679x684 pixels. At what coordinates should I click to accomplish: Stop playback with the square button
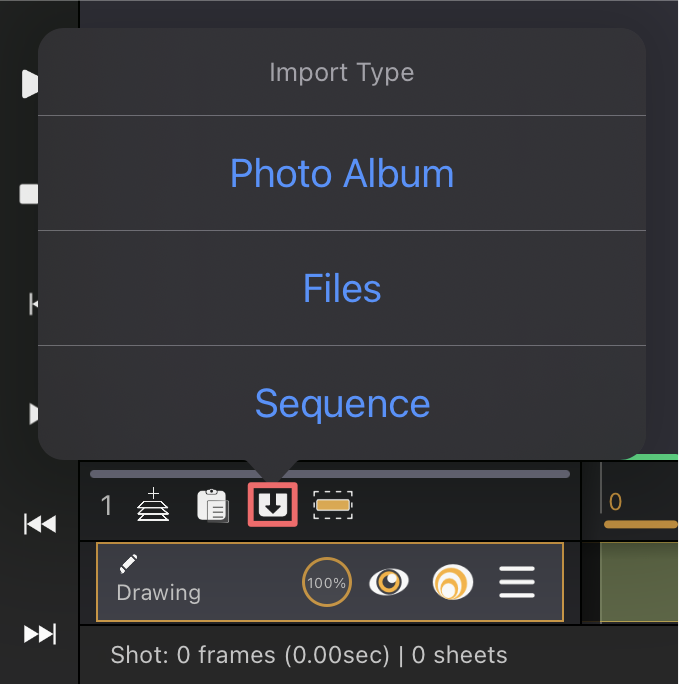29,194
